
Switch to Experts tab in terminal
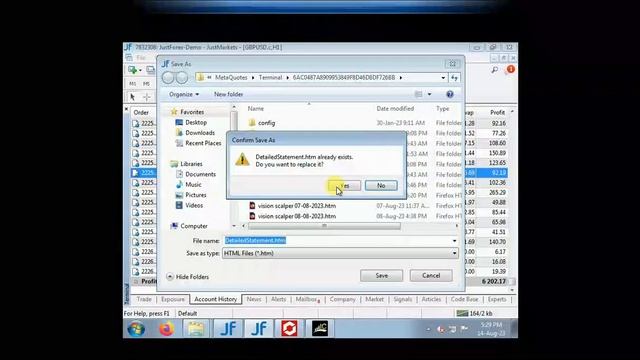click(497, 299)
